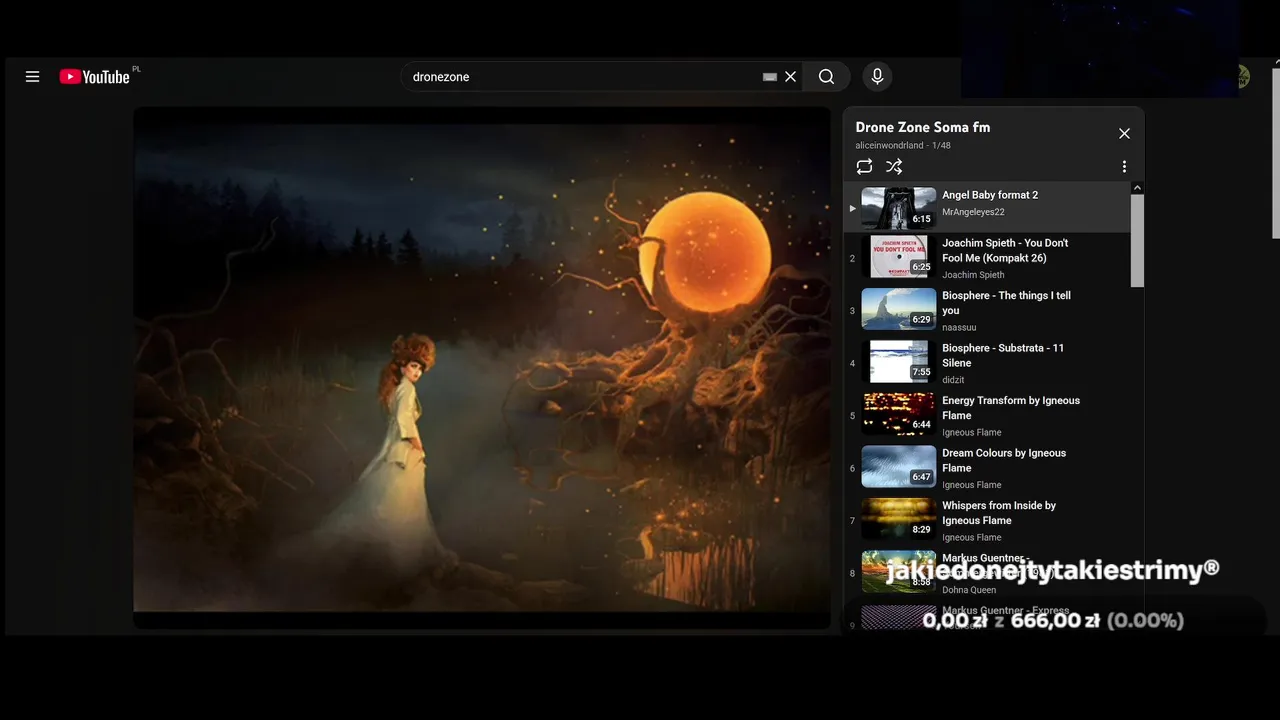Clear the search query with X
Screen dimensions: 1280x720
click(790, 77)
